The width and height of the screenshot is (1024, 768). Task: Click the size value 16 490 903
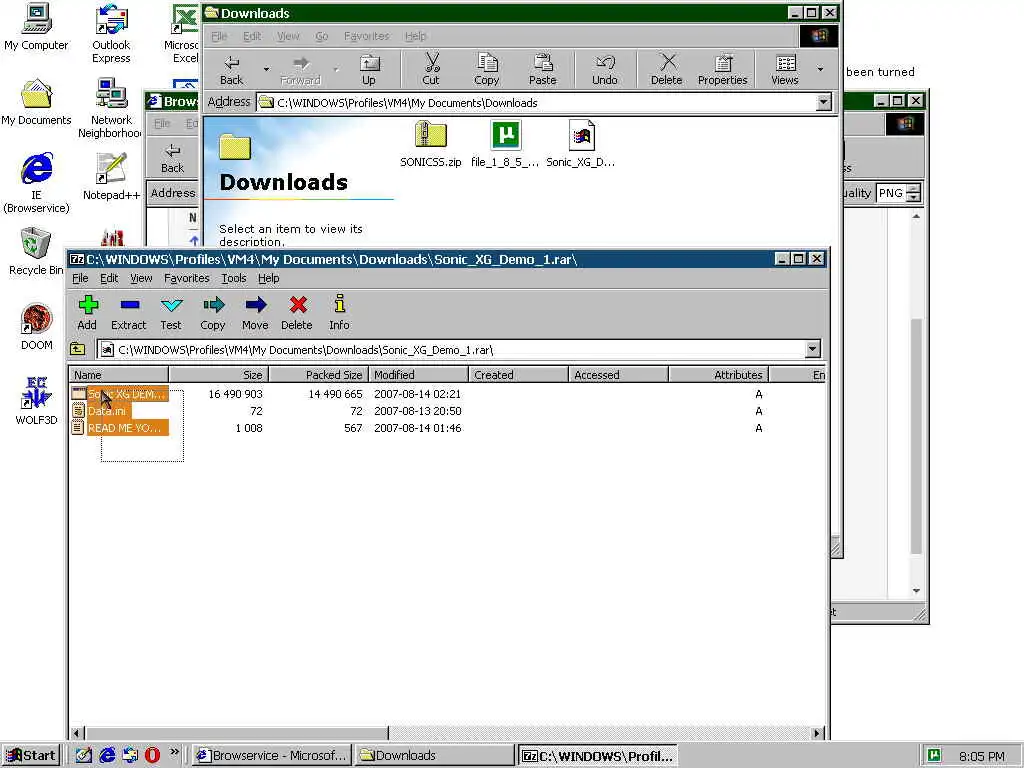(235, 394)
